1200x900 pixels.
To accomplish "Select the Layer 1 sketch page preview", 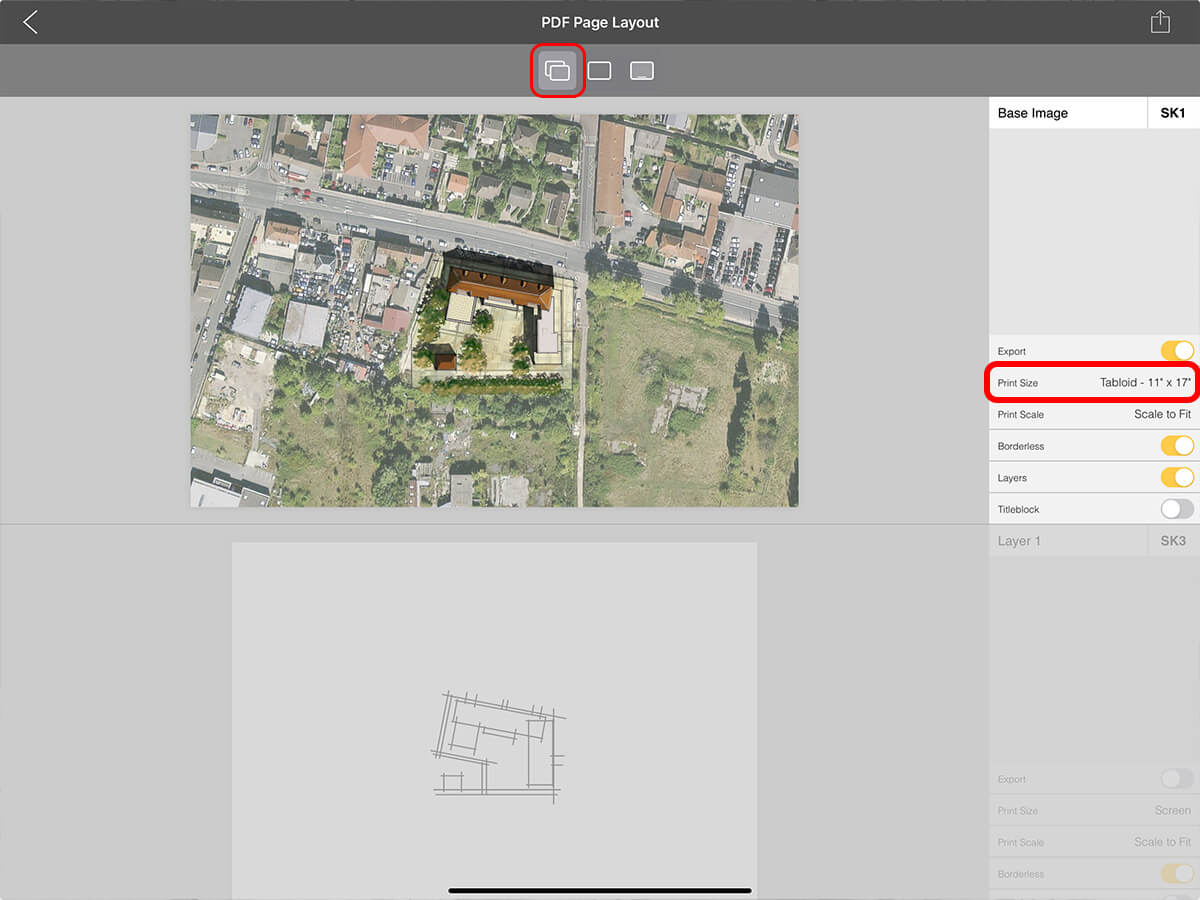I will (x=494, y=720).
